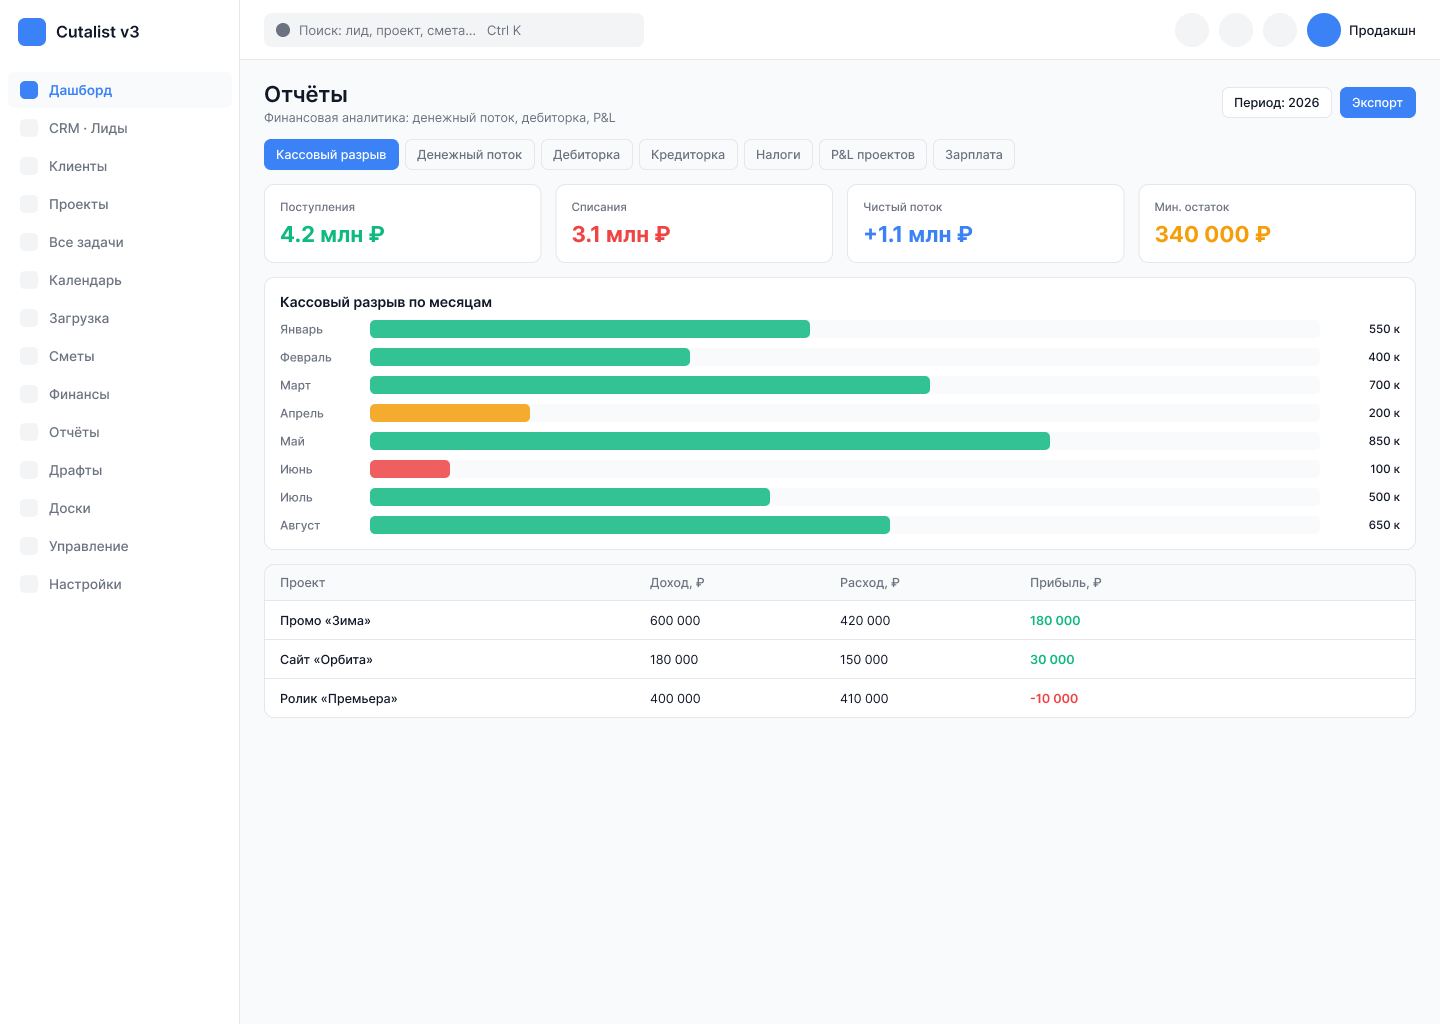Click the Доход, ₽ column header
This screenshot has height=1024, width=1440.
(x=677, y=583)
